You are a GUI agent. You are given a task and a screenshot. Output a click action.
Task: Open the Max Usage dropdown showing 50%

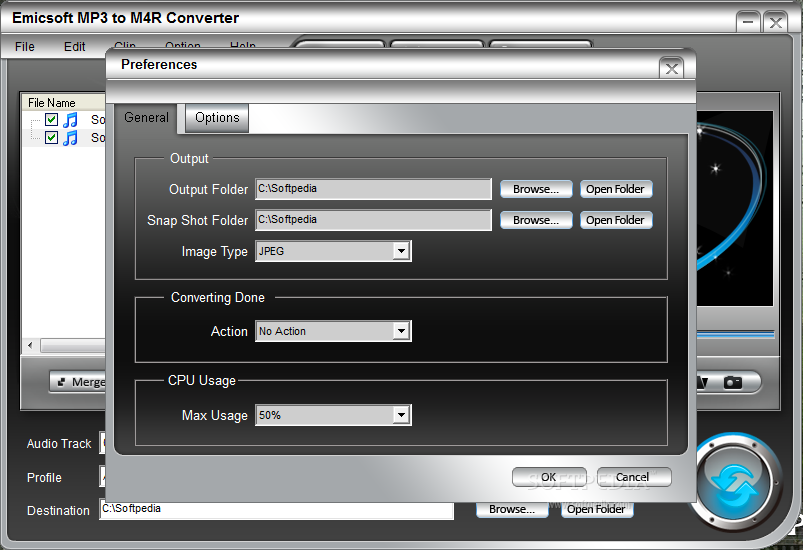click(x=333, y=415)
